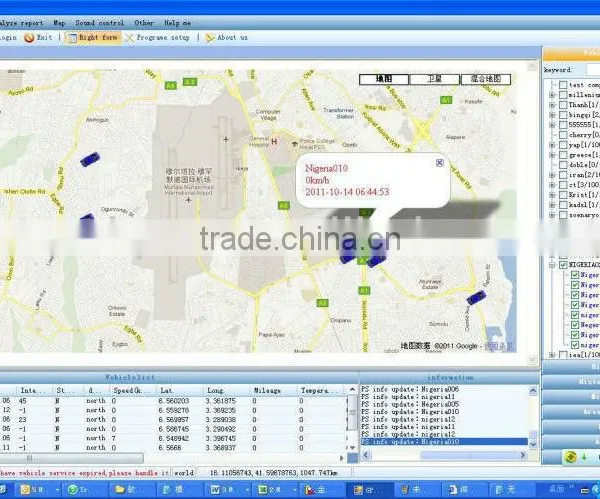Click the General Hospital H map icon
This screenshot has height=499, width=600.
pos(274,142)
